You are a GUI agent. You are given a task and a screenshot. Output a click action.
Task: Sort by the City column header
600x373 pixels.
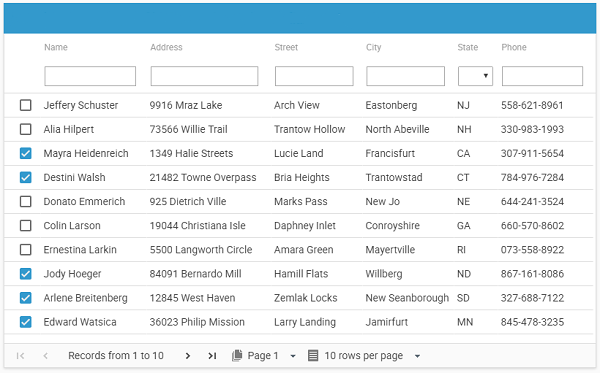373,47
